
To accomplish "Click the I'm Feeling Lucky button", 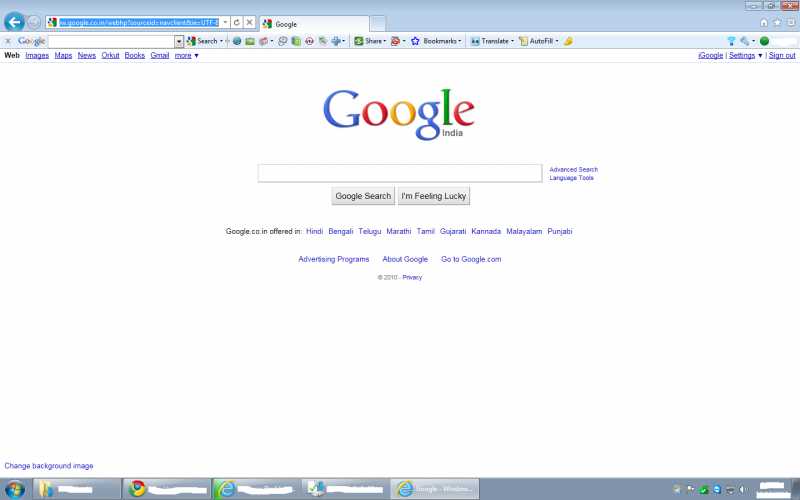I will coord(434,196).
